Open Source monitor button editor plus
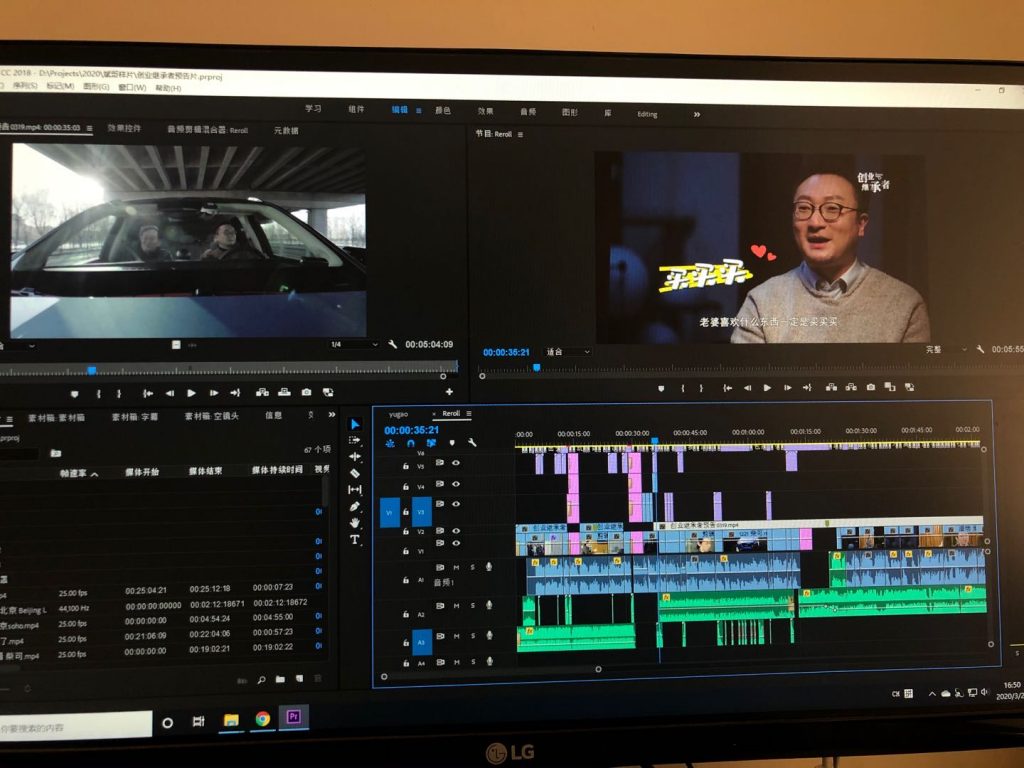Screen dimensions: 1024x768 (x=449, y=392)
